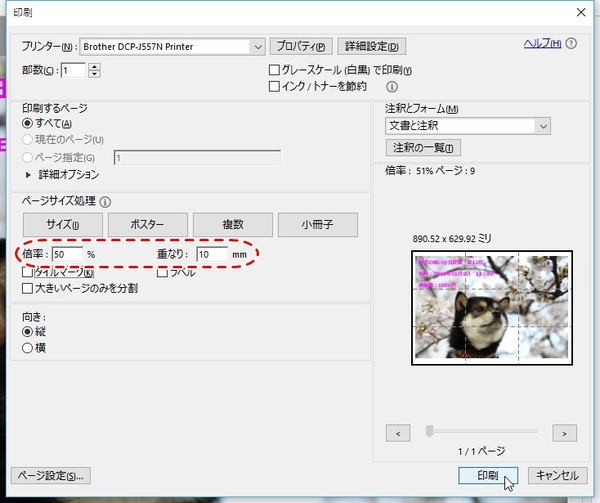The width and height of the screenshot is (600, 503).
Task: Click 注釈の一覧 button
Action: 423,148
